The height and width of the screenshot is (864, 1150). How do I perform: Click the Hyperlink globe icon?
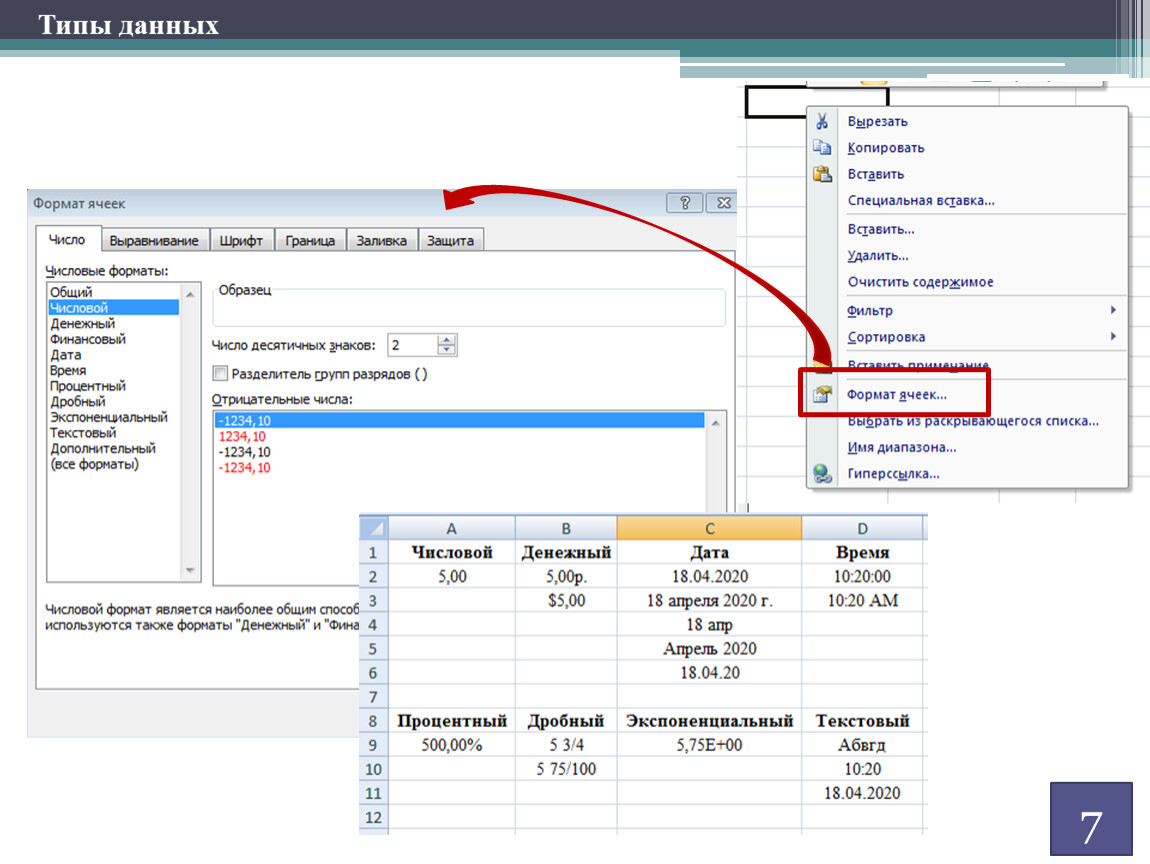[822, 474]
